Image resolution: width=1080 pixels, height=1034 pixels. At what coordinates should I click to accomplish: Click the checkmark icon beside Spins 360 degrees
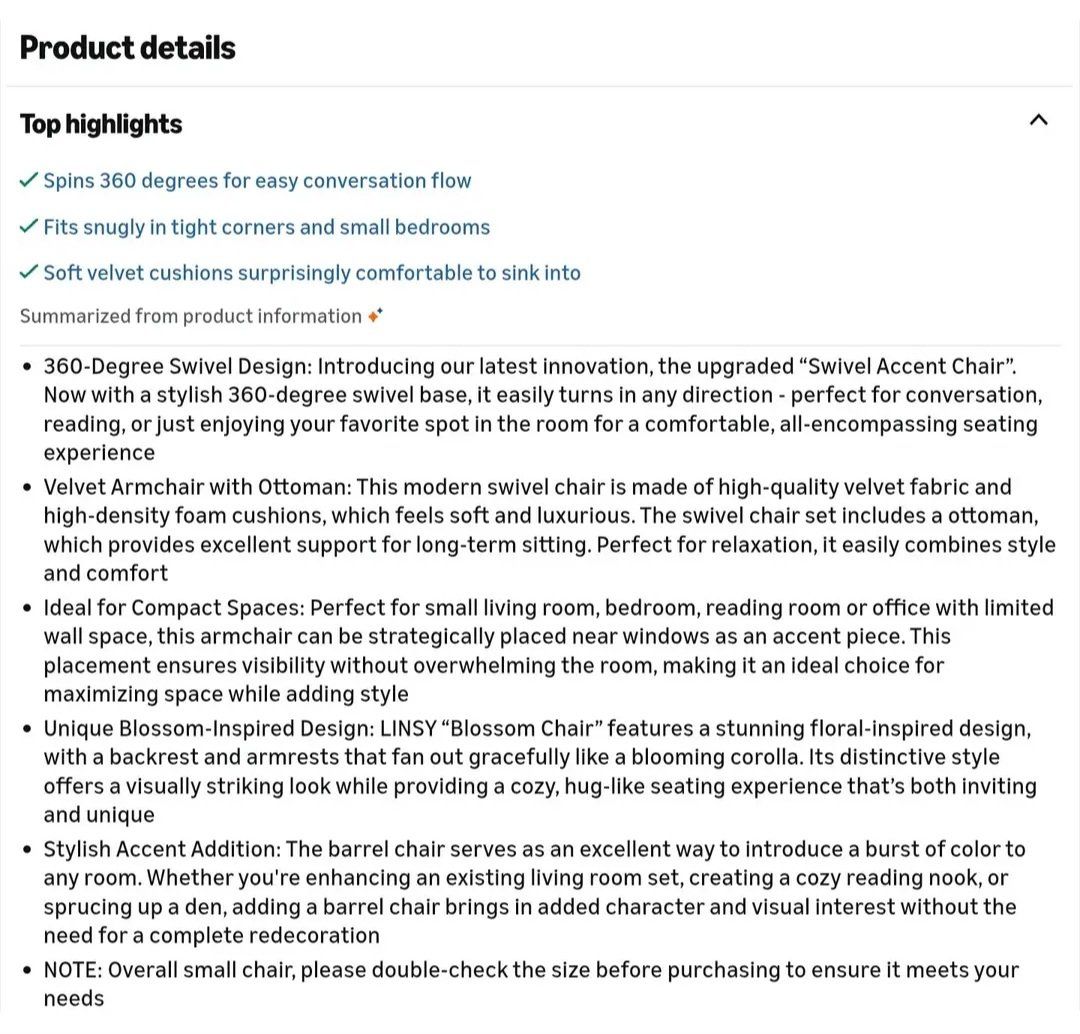point(29,181)
